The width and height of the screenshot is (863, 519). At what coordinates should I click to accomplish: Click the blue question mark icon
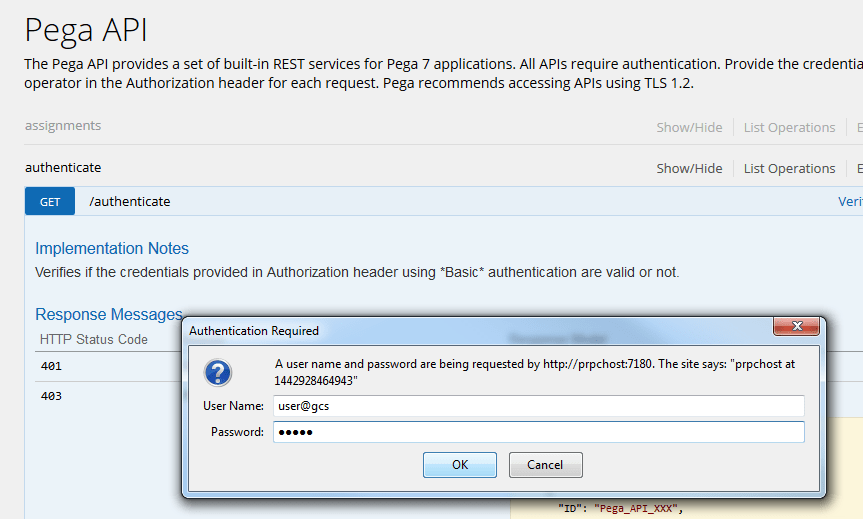(218, 373)
